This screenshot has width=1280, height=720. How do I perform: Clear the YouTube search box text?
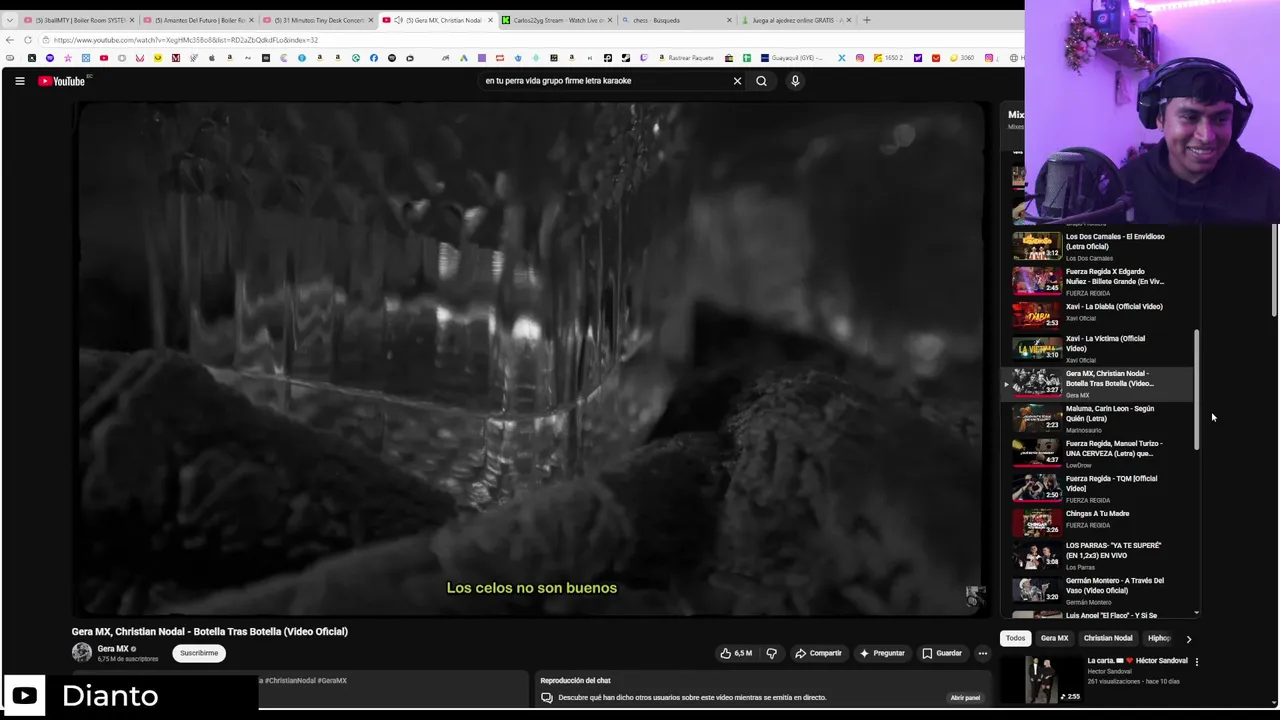click(737, 81)
